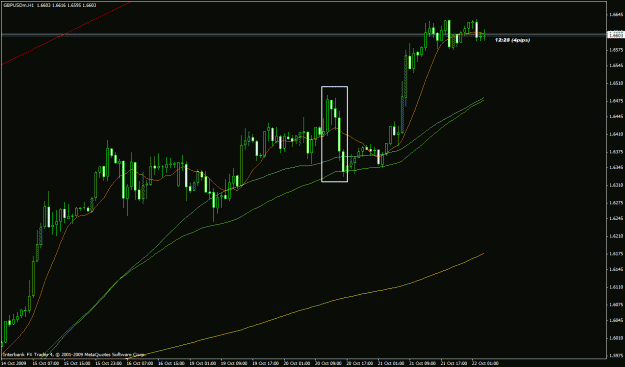
Task: Click the 1.6575 price scale label
Action: [x=616, y=50]
